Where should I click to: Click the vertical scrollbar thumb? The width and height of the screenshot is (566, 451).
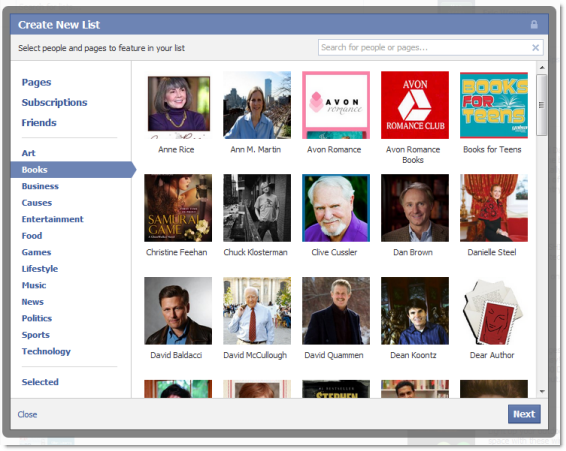pos(541,105)
